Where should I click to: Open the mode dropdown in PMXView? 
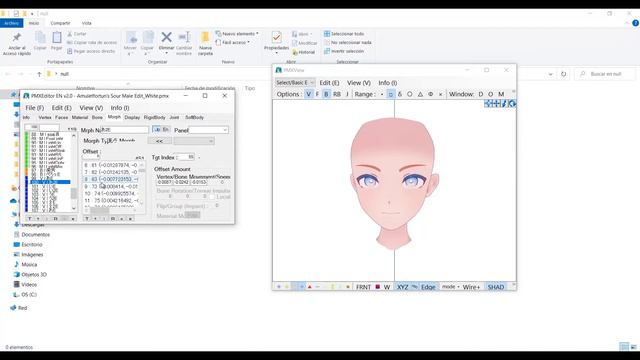[x=450, y=287]
